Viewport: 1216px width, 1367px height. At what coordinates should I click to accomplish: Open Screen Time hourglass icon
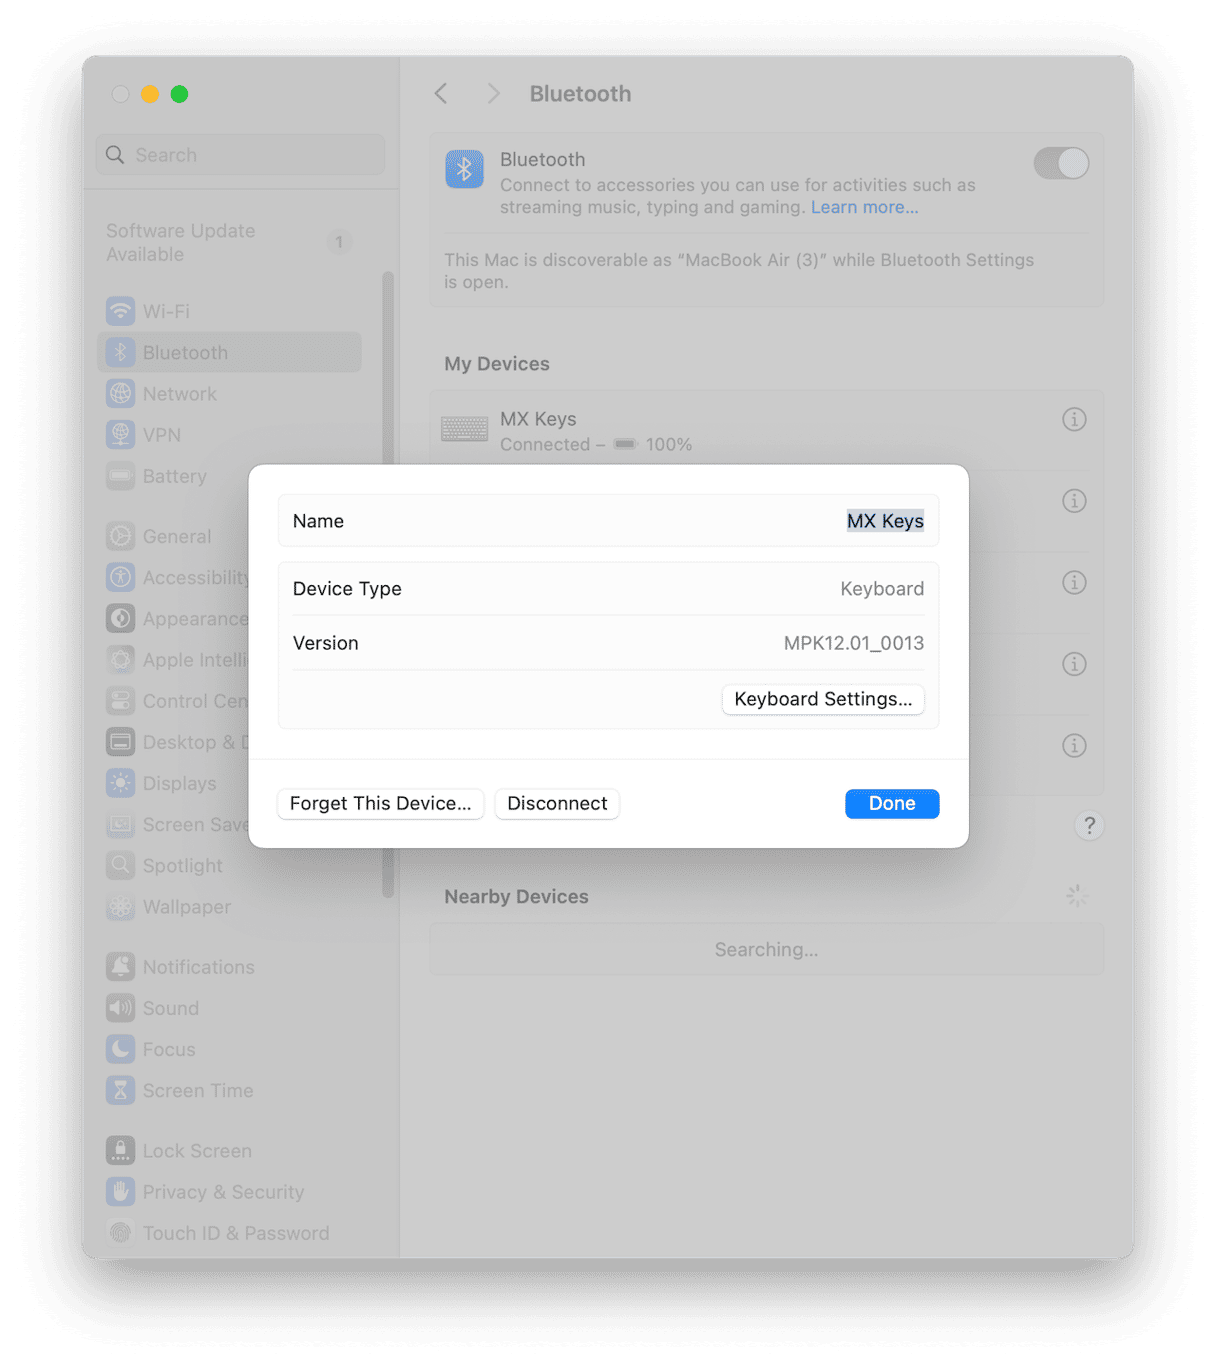[120, 1090]
